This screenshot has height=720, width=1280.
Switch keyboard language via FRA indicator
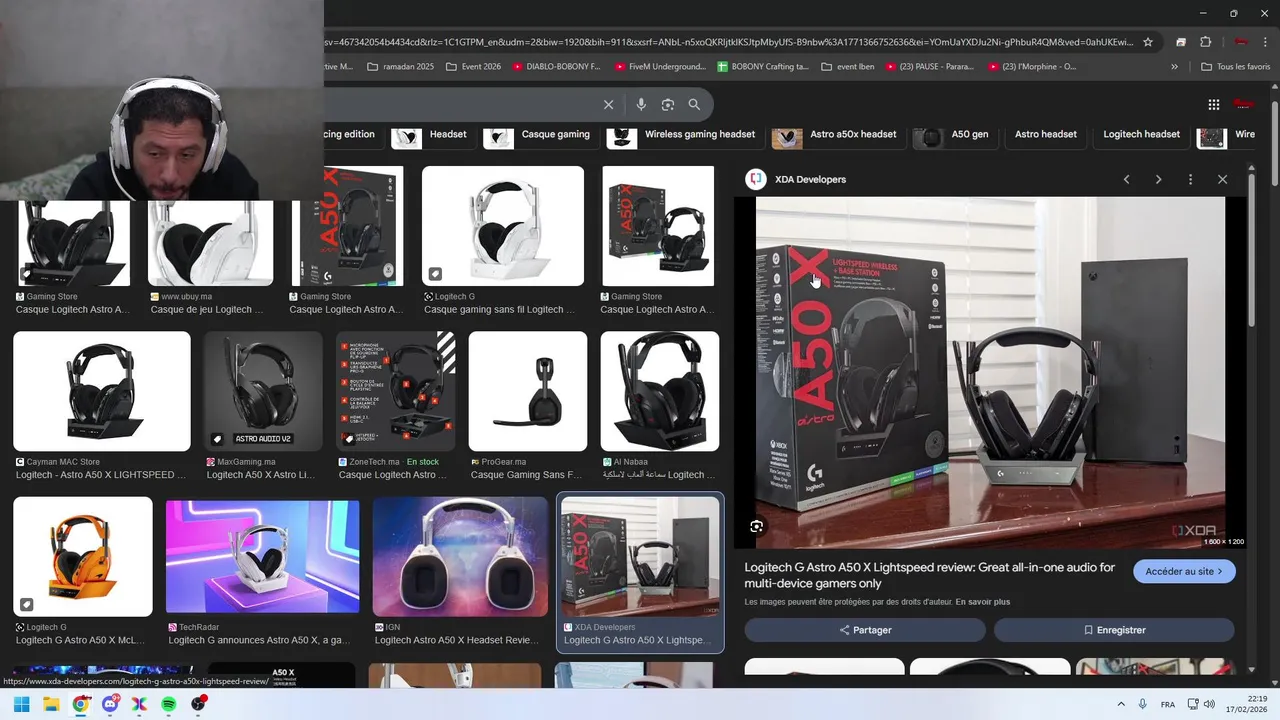point(1168,704)
